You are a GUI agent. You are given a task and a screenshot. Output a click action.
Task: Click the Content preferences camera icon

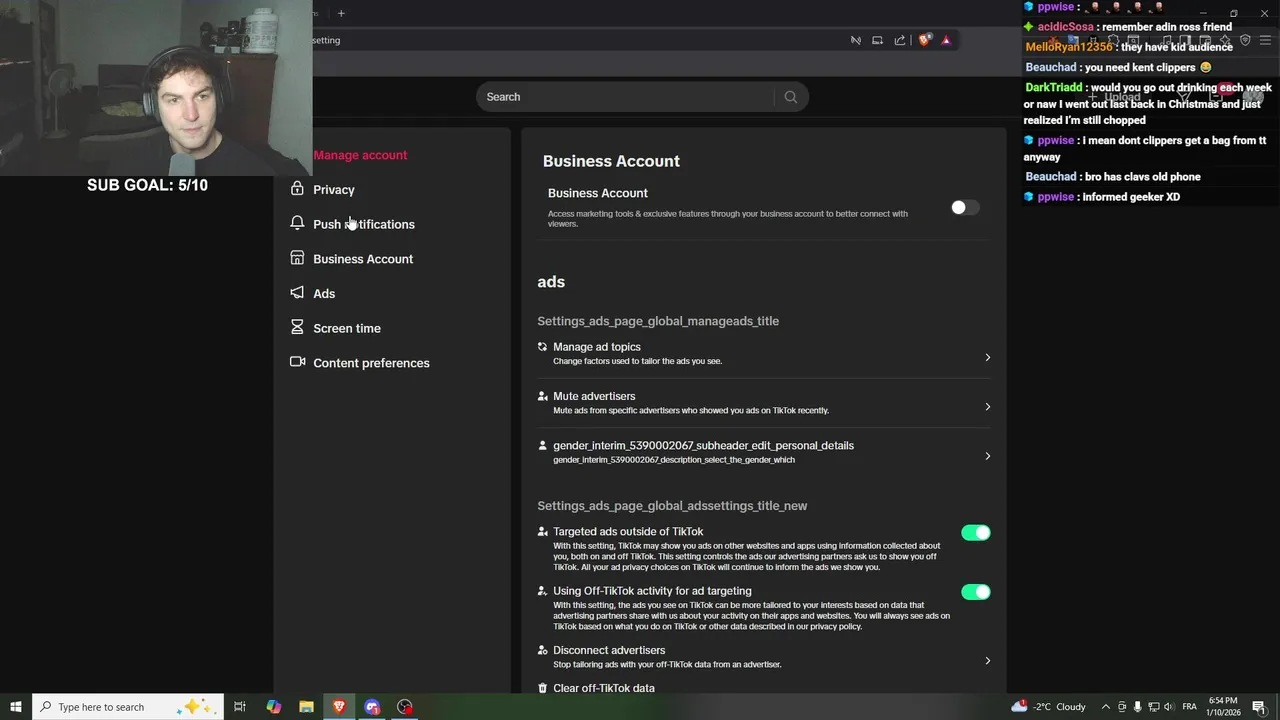[x=297, y=362]
